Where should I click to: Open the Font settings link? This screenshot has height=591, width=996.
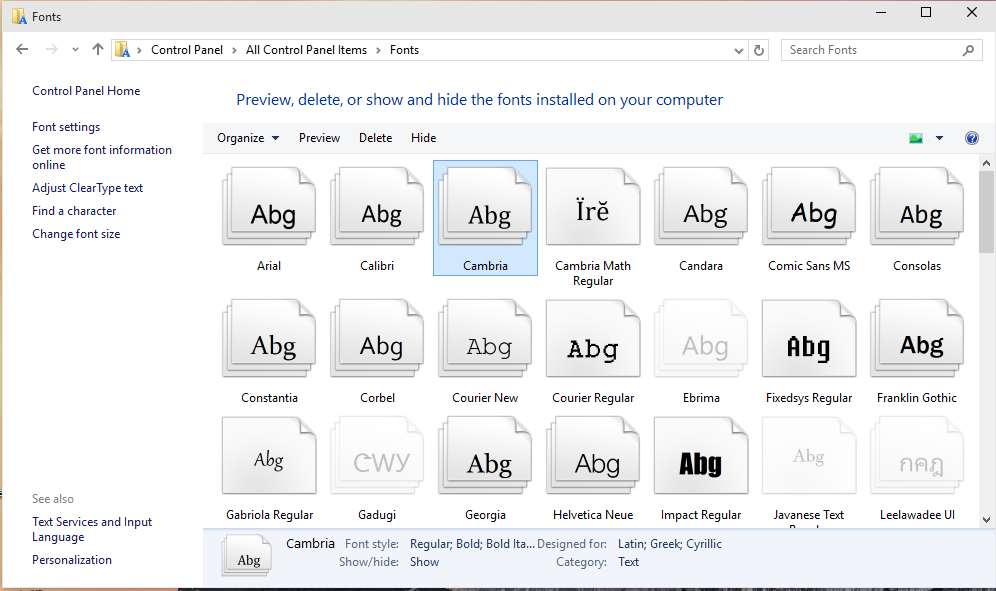66,127
